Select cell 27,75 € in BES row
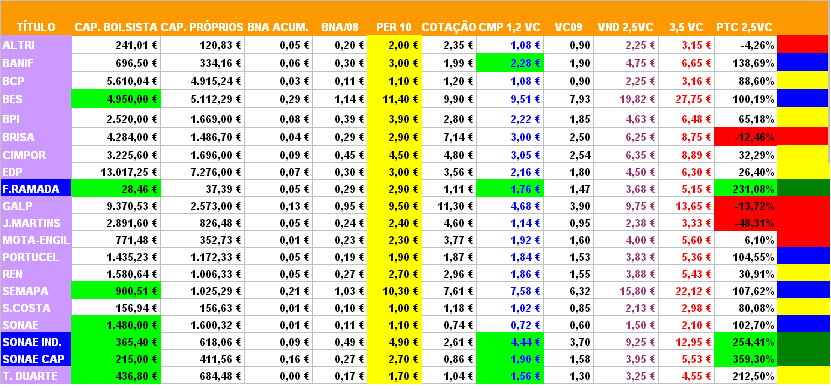 687,99
